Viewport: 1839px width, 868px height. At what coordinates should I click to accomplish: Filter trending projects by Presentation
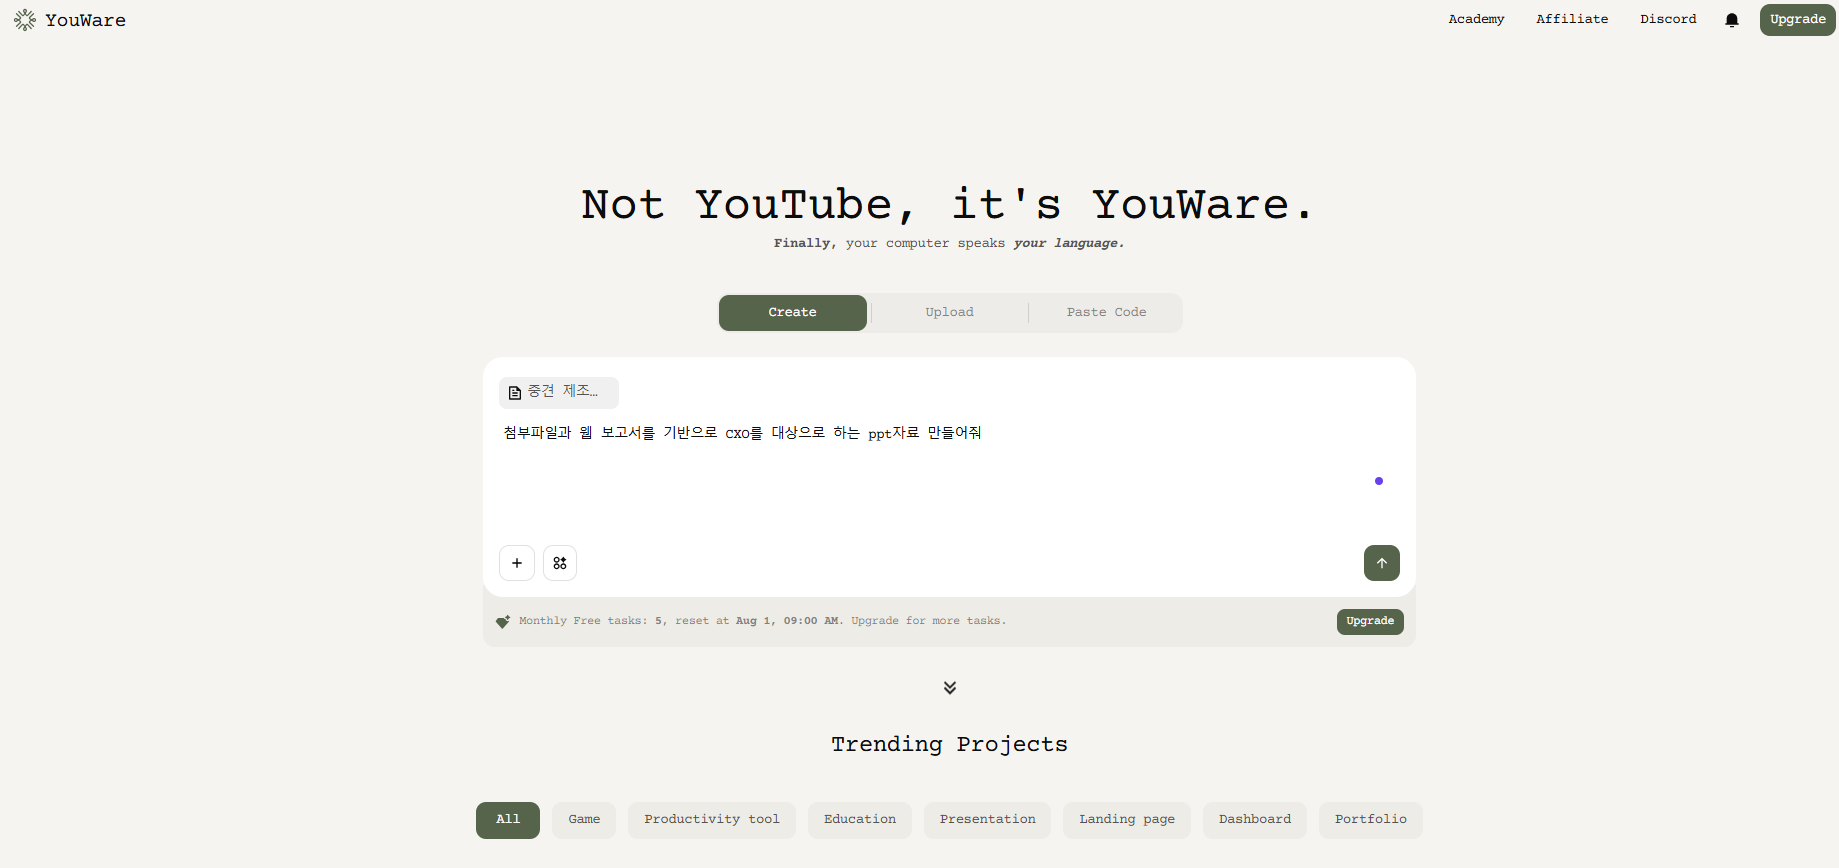(x=988, y=820)
